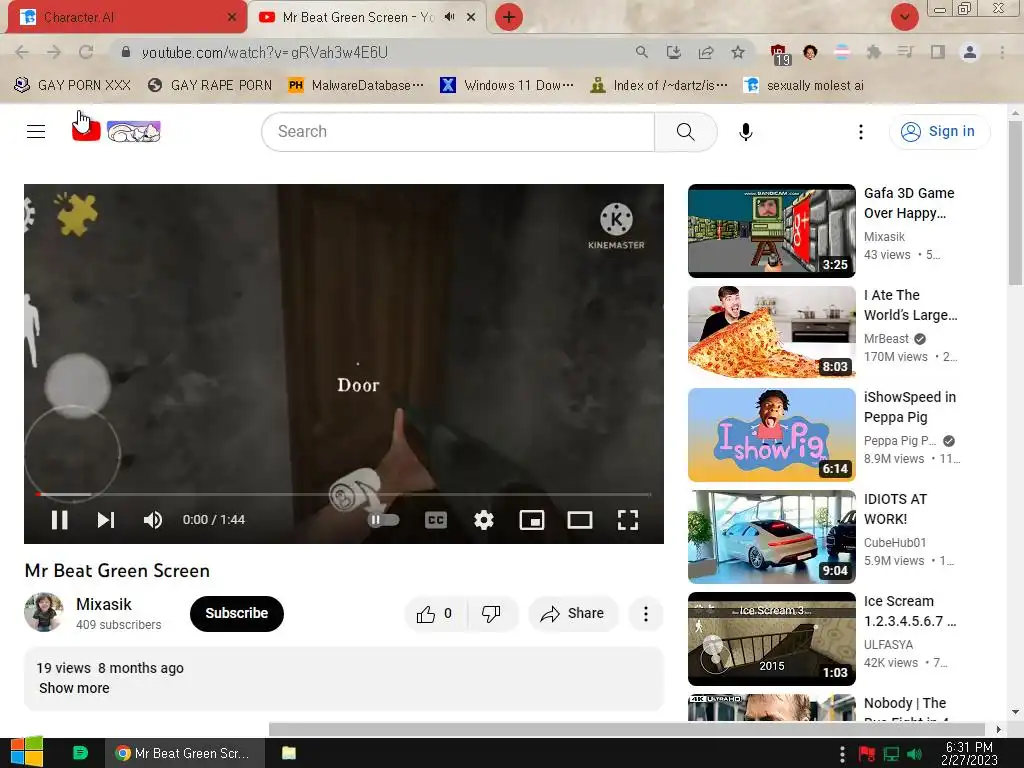
Task: Click ULFASYA channel name in sidebar
Action: pos(888,645)
